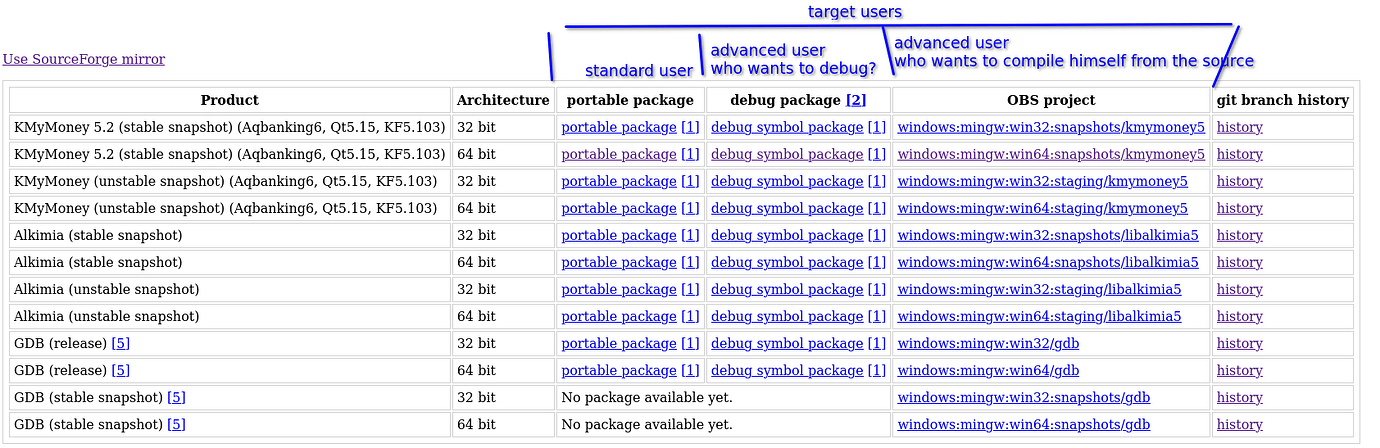Open footnote [5] beside GDB stable snapshot 64 bit
The image size is (1380, 448).
tap(176, 424)
